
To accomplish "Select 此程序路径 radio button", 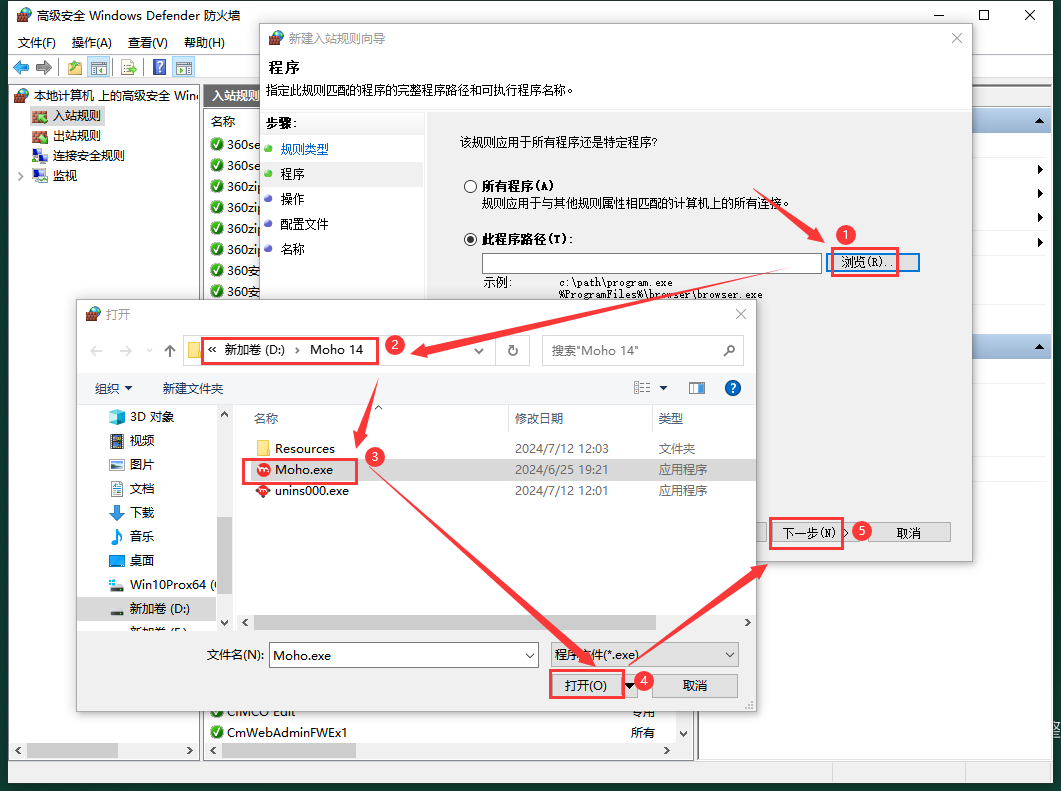I will pyautogui.click(x=470, y=240).
